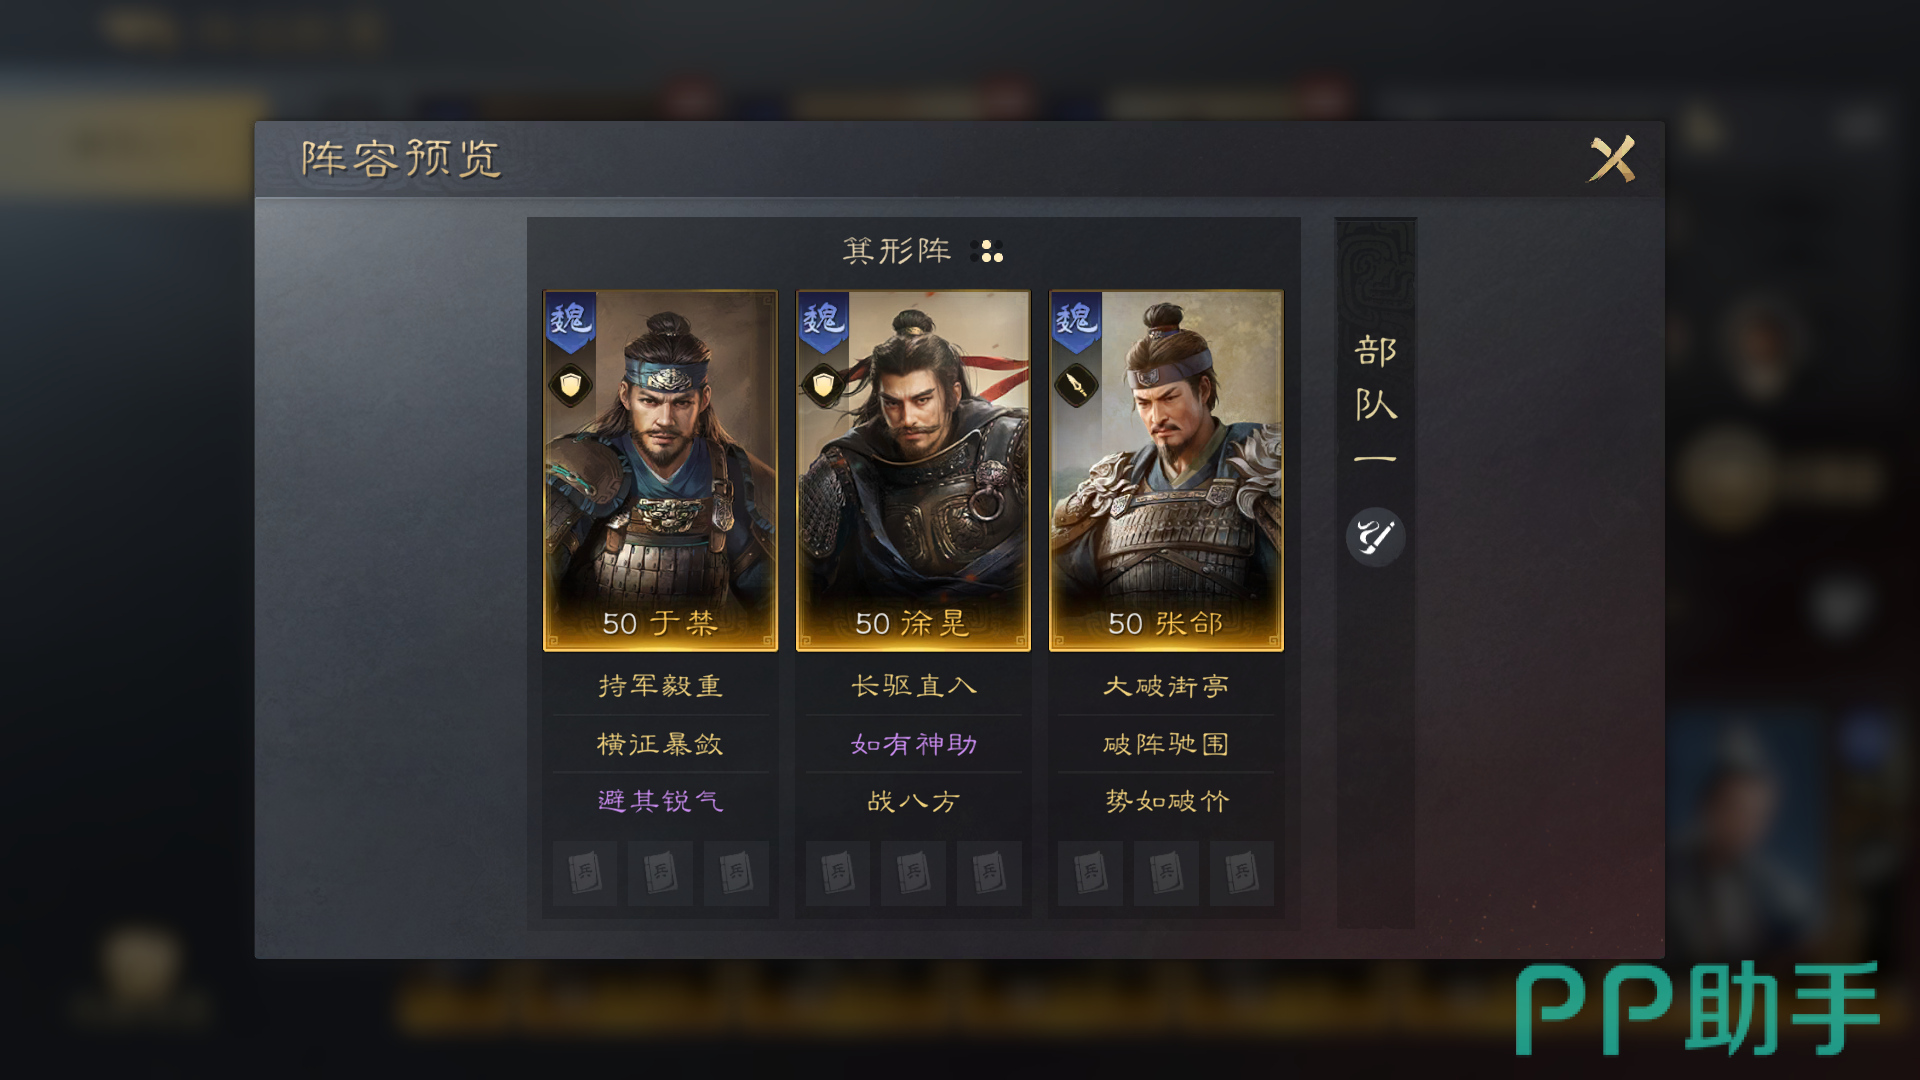The image size is (1920, 1080).
Task: Select the purple 如有神助 skill
Action: click(913, 744)
